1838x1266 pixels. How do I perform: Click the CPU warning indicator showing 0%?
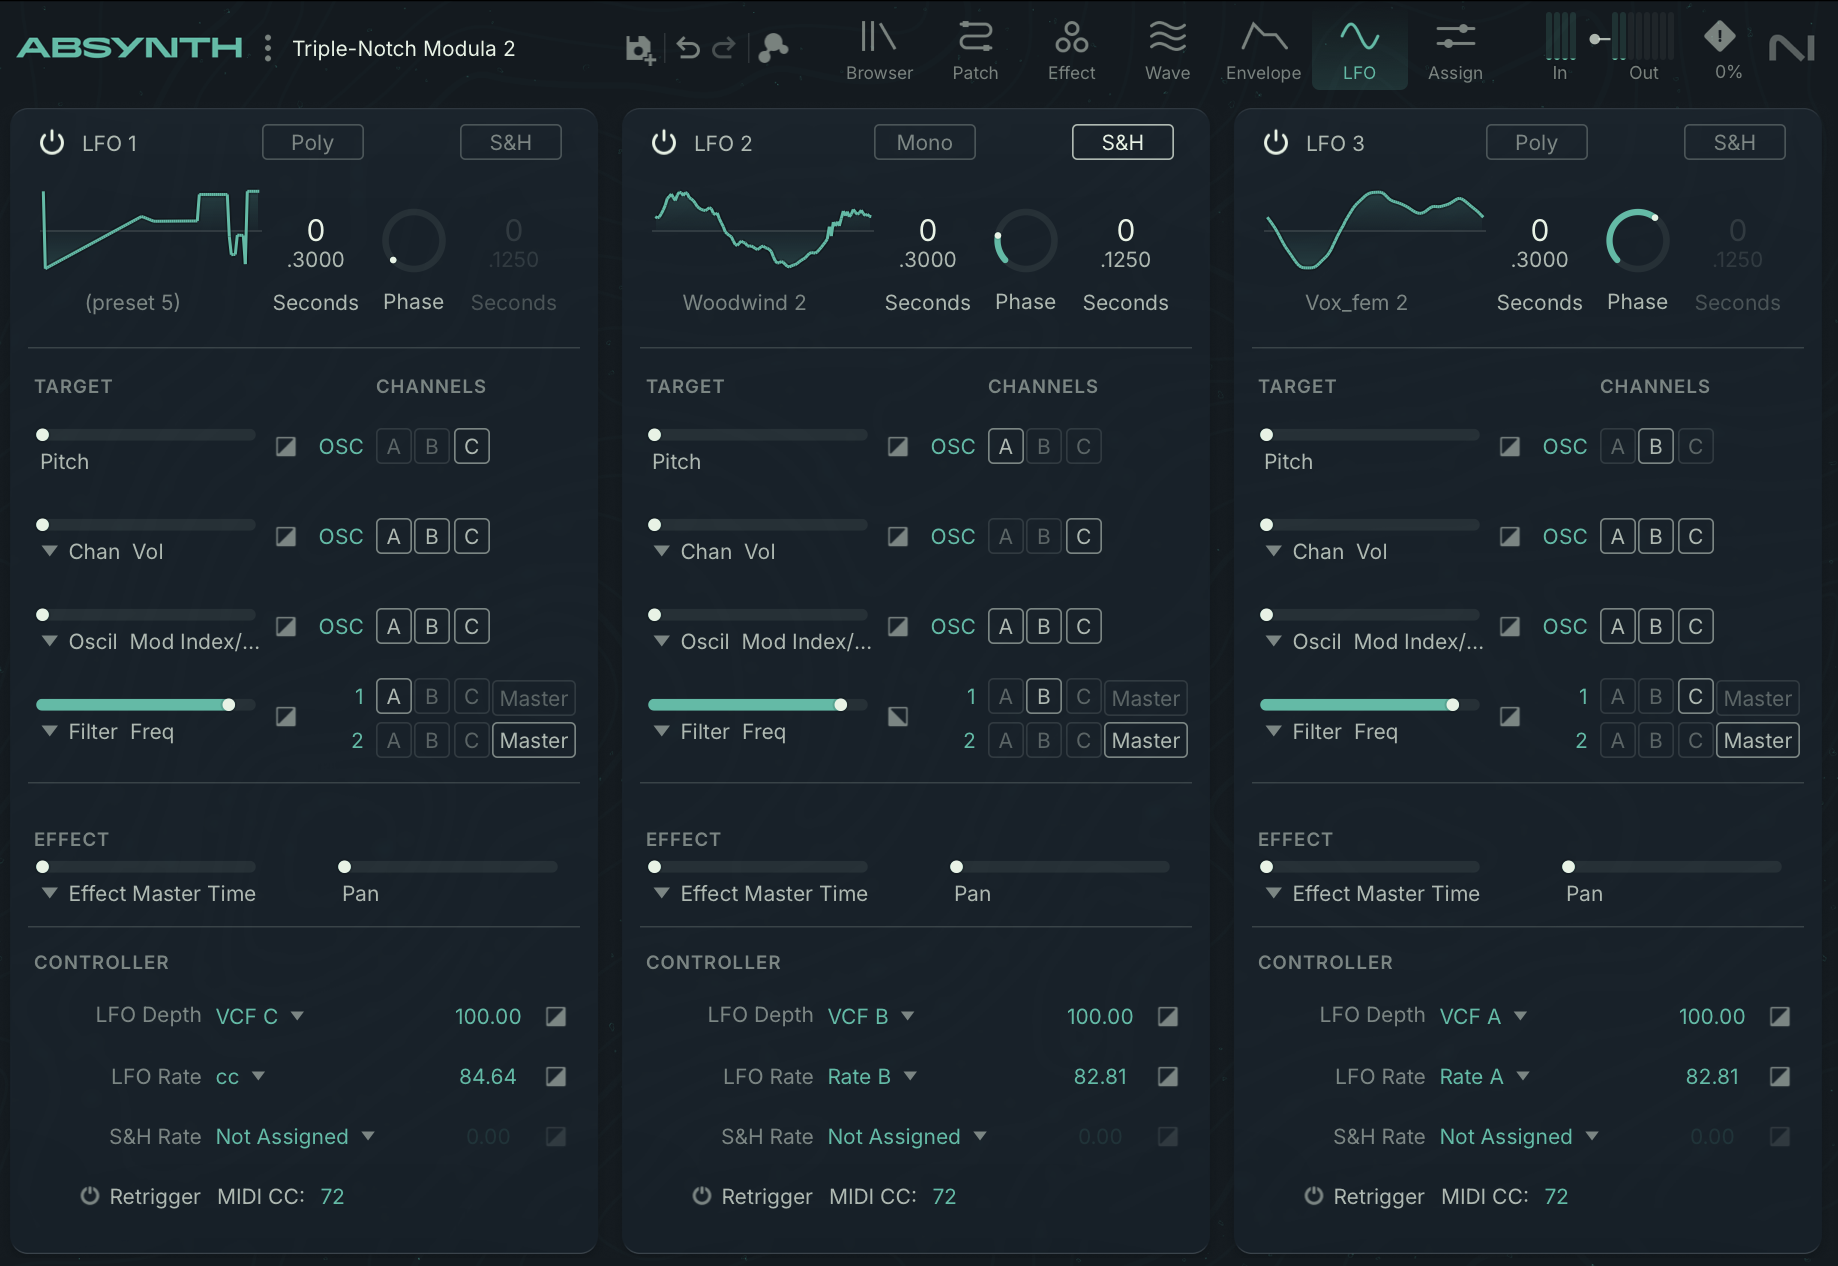(x=1722, y=48)
